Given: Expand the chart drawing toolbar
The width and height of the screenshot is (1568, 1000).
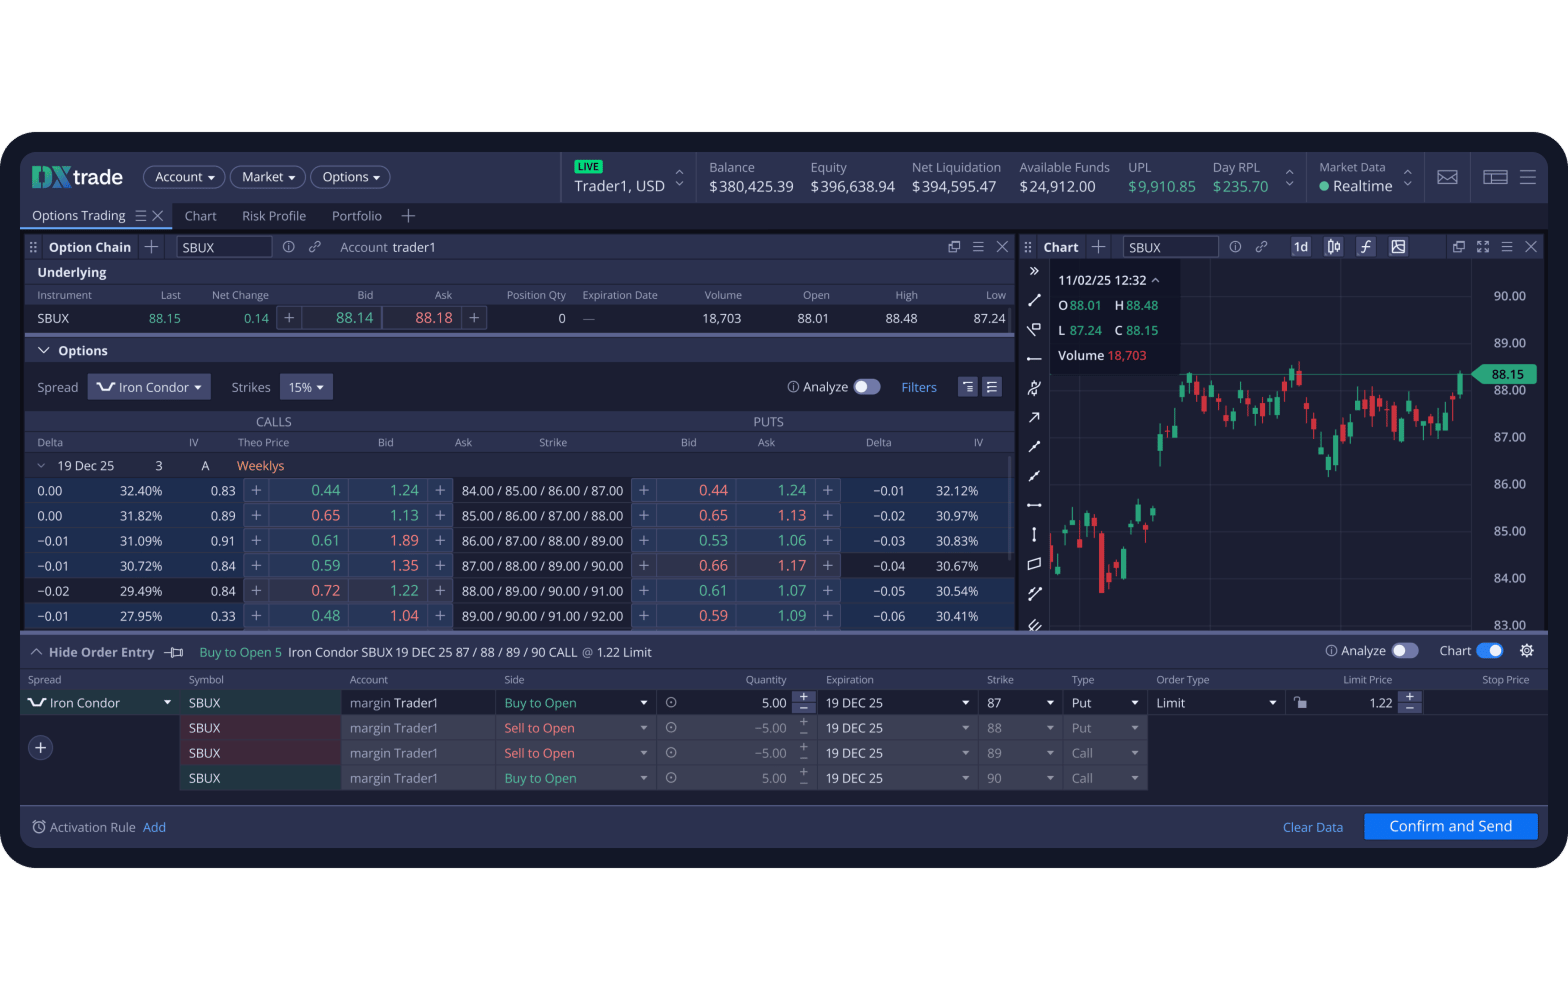Looking at the screenshot, I should (x=1034, y=271).
